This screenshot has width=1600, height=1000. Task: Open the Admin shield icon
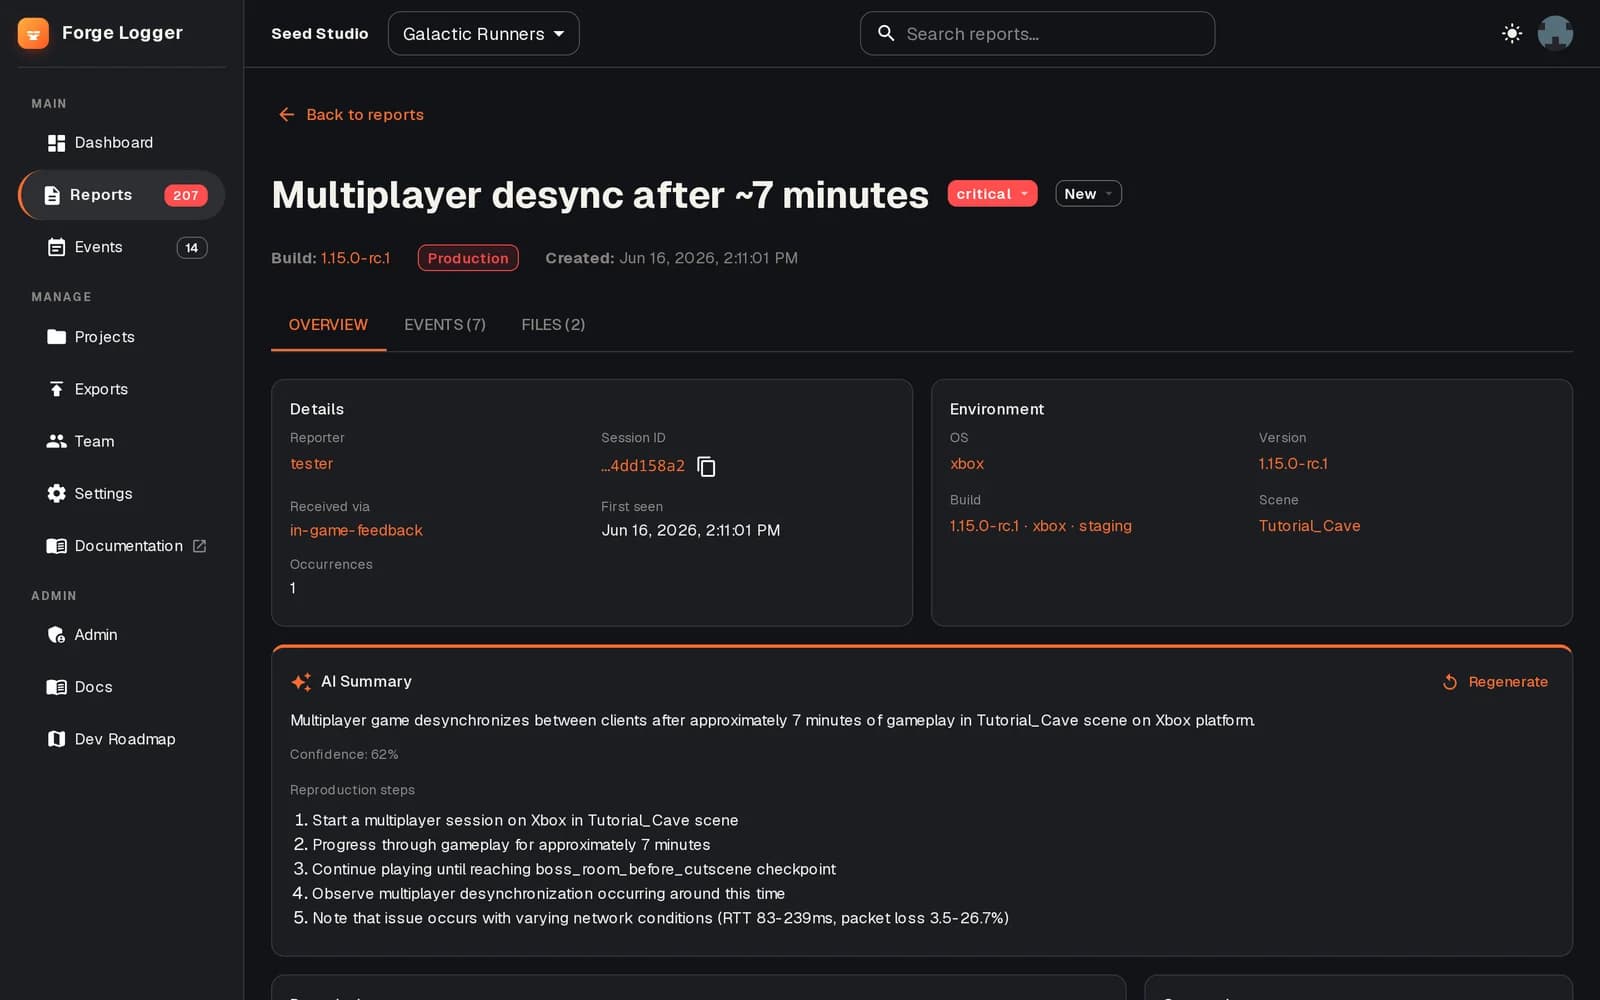tap(56, 635)
